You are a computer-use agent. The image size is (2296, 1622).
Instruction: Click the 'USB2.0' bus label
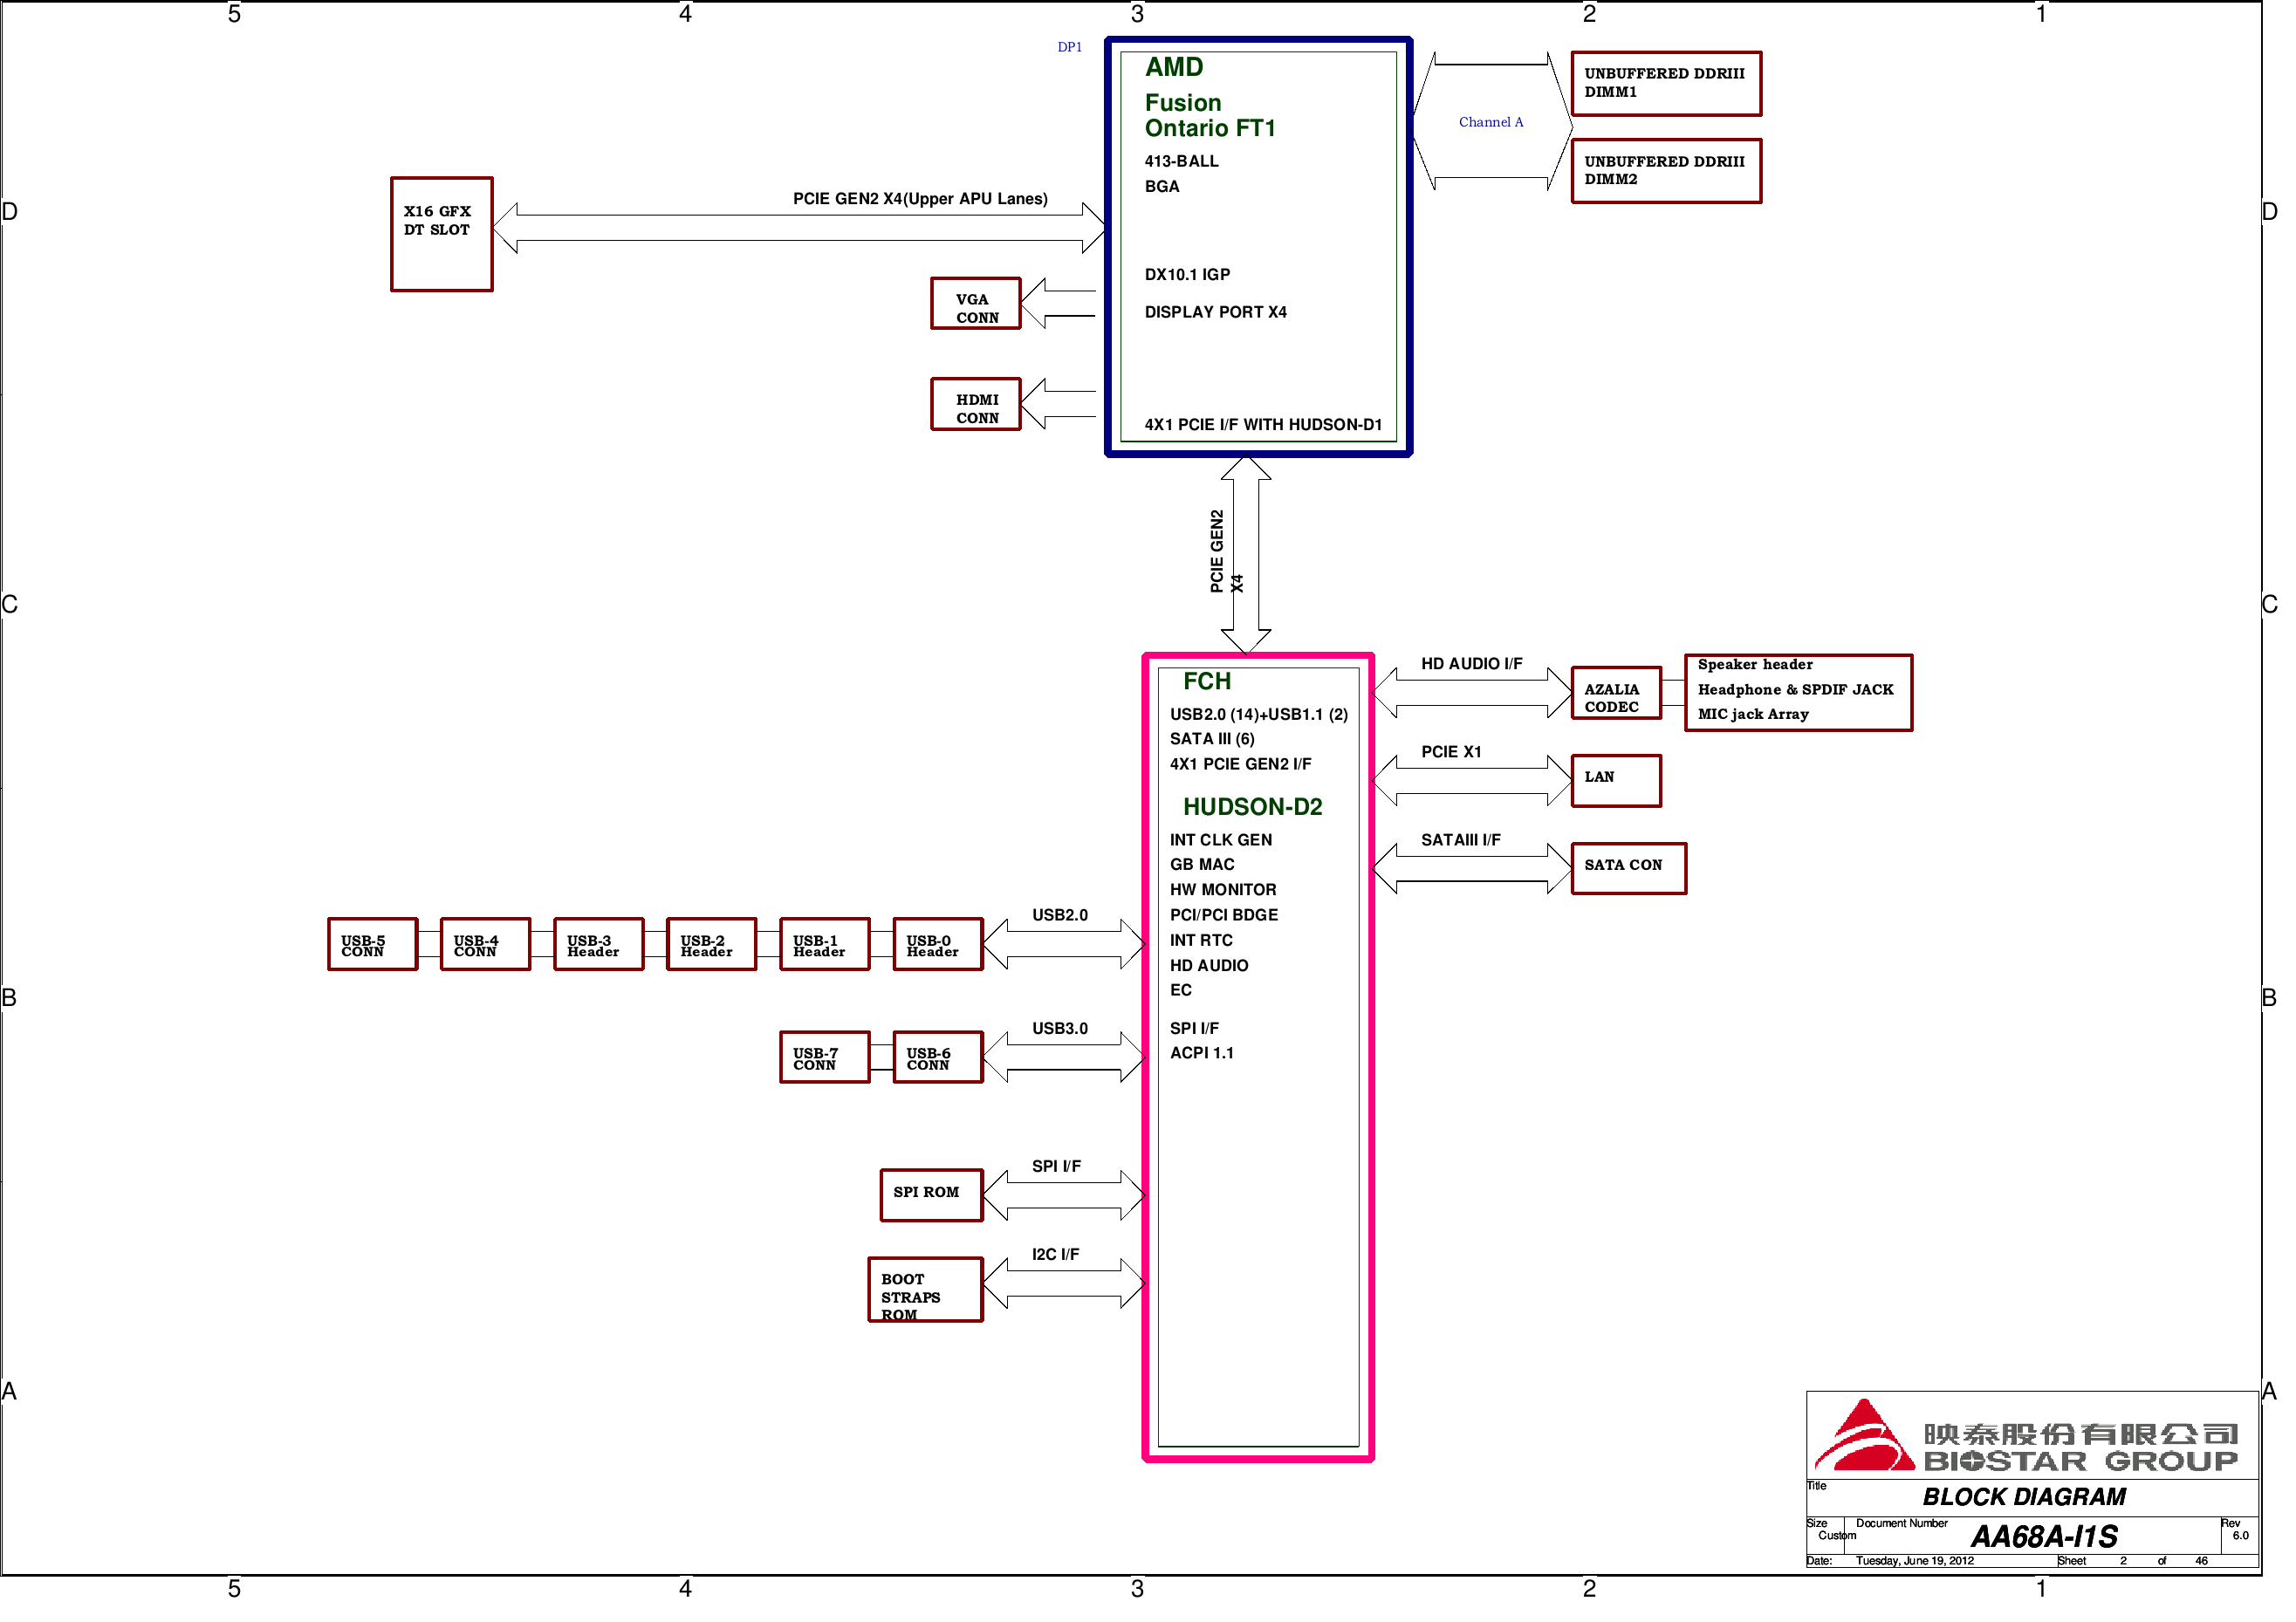pos(1059,915)
